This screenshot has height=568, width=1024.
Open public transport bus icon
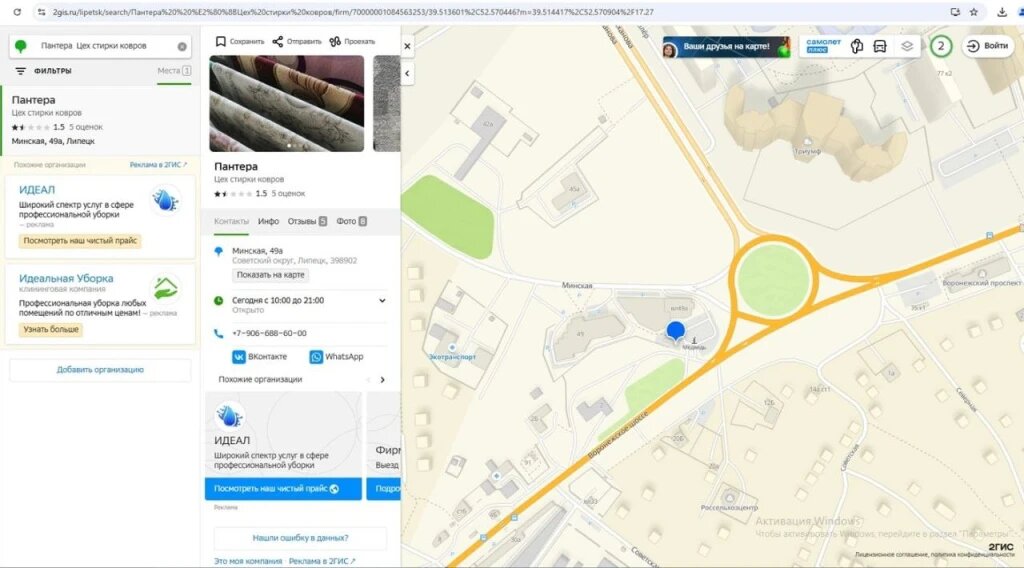880,46
